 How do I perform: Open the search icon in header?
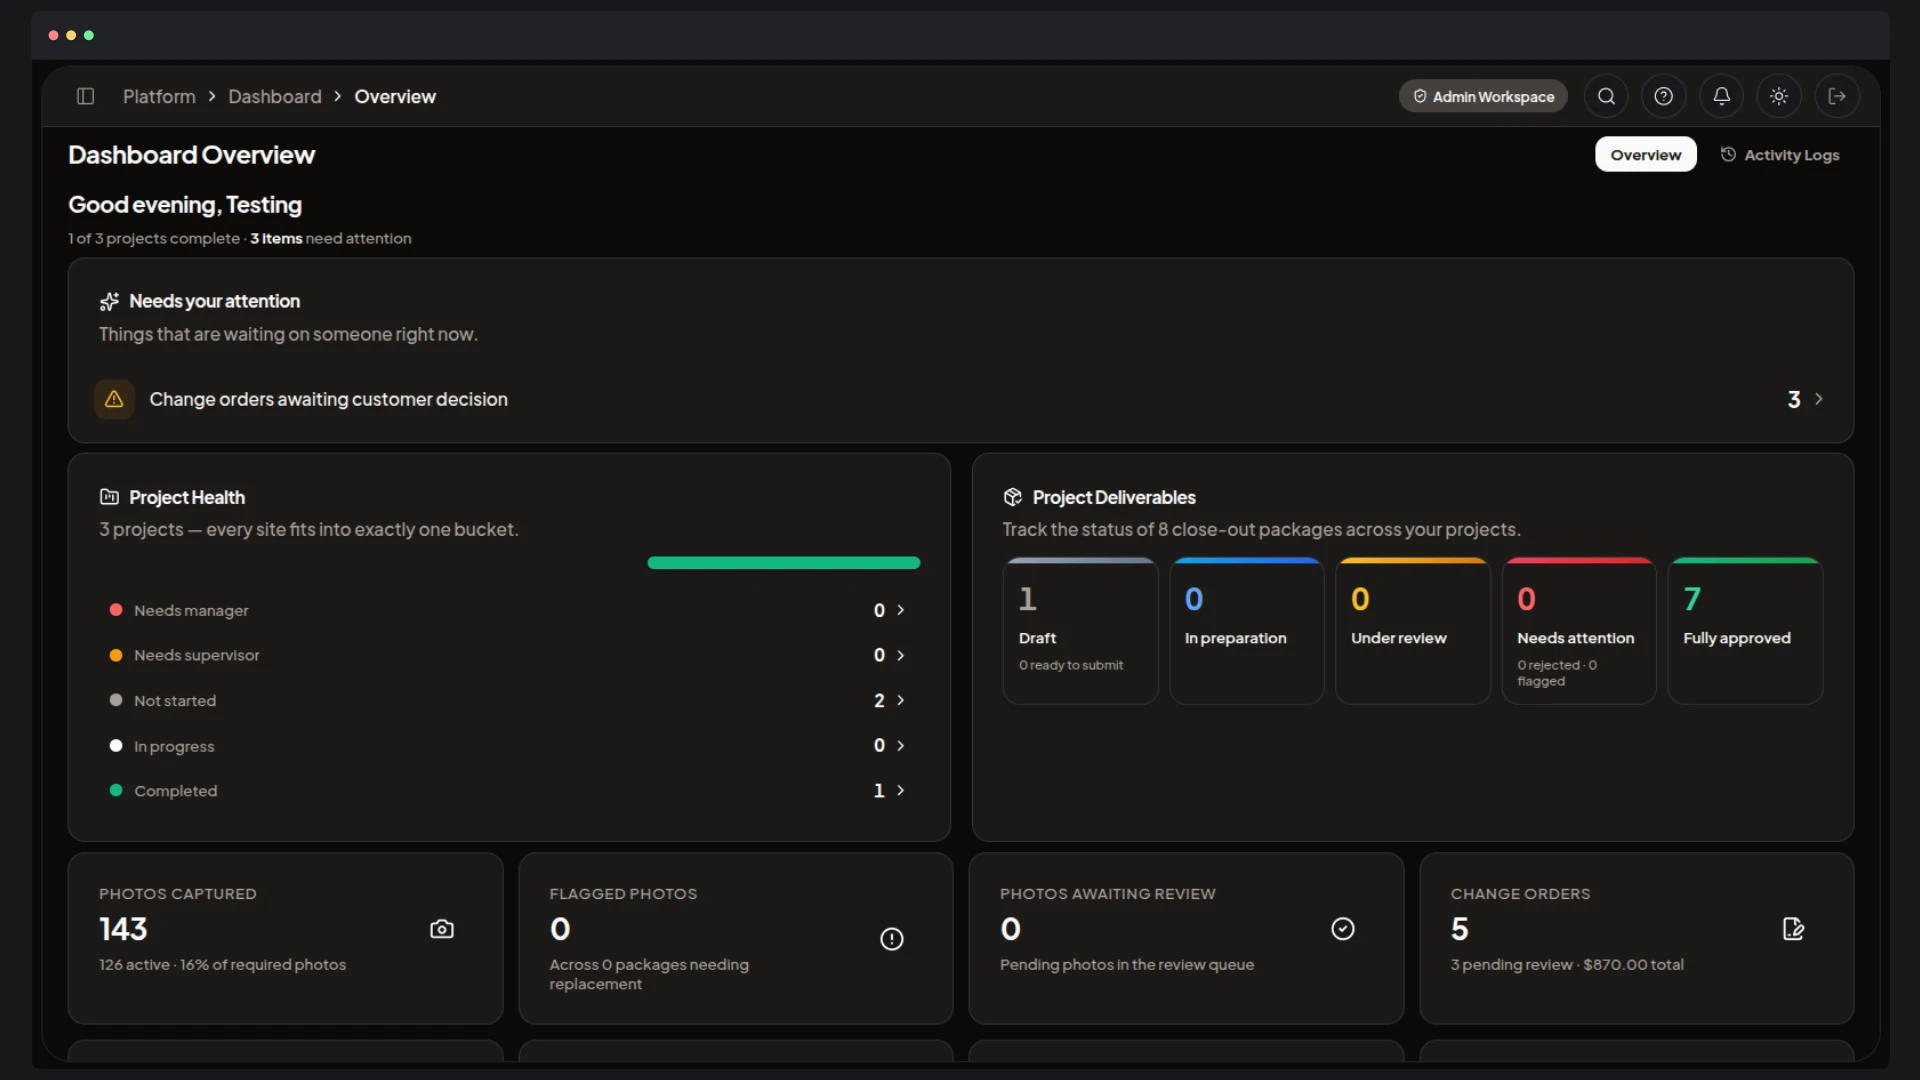click(1606, 96)
